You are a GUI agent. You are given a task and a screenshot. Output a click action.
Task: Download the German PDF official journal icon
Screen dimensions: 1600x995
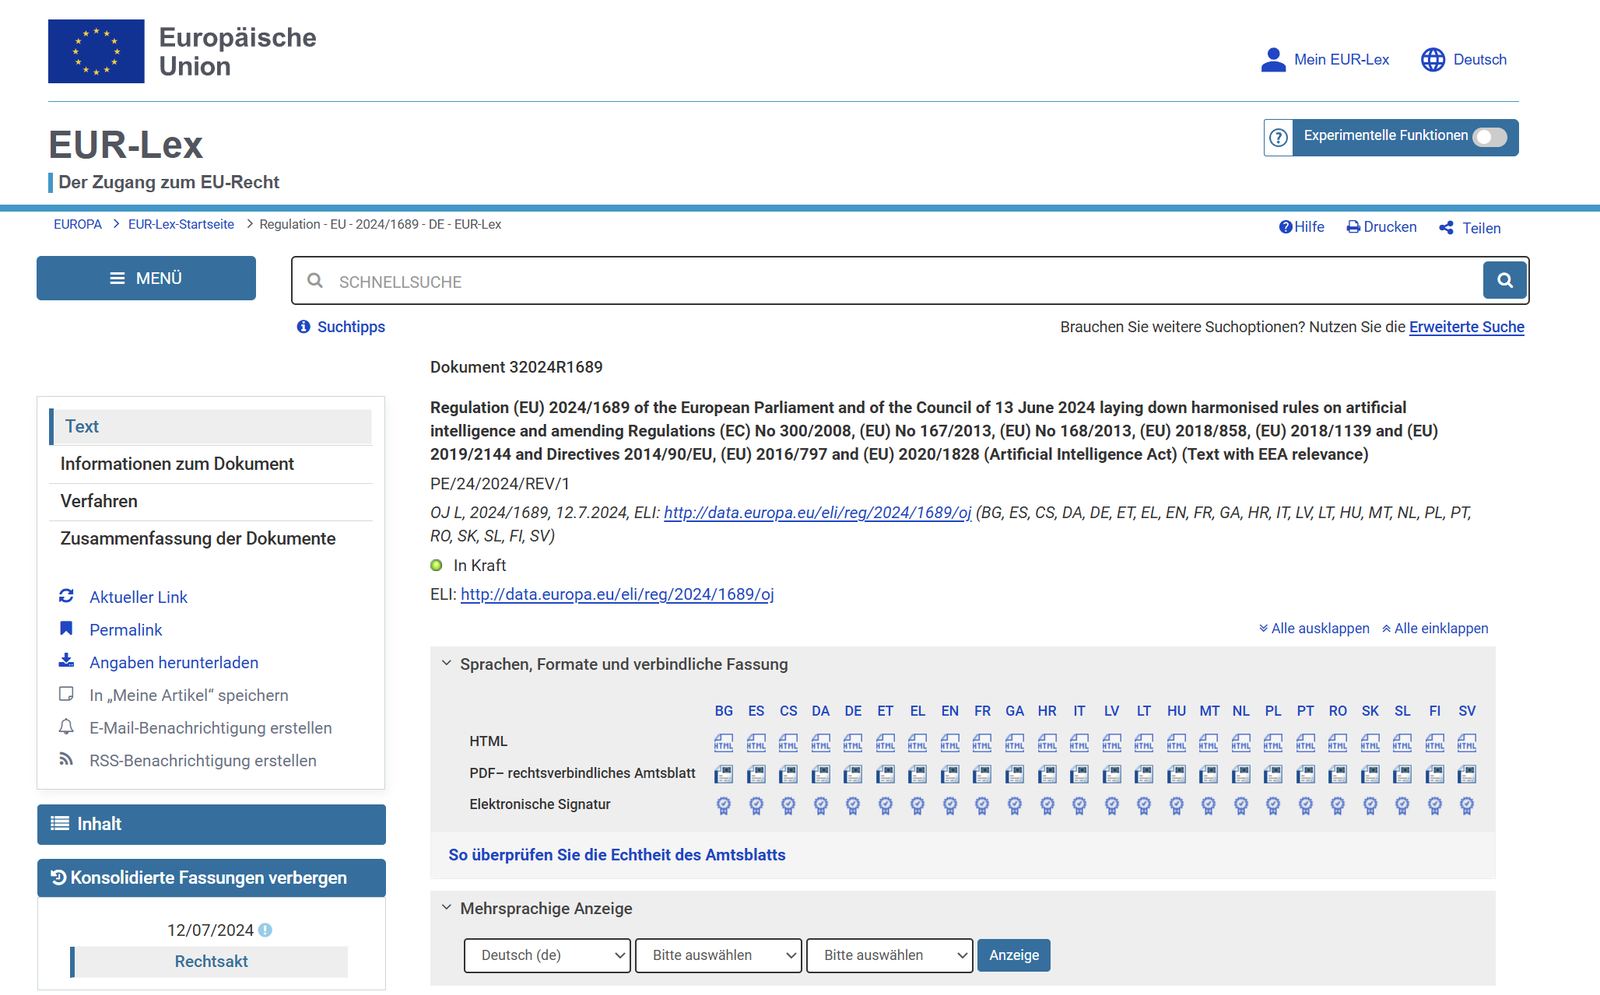coord(853,774)
